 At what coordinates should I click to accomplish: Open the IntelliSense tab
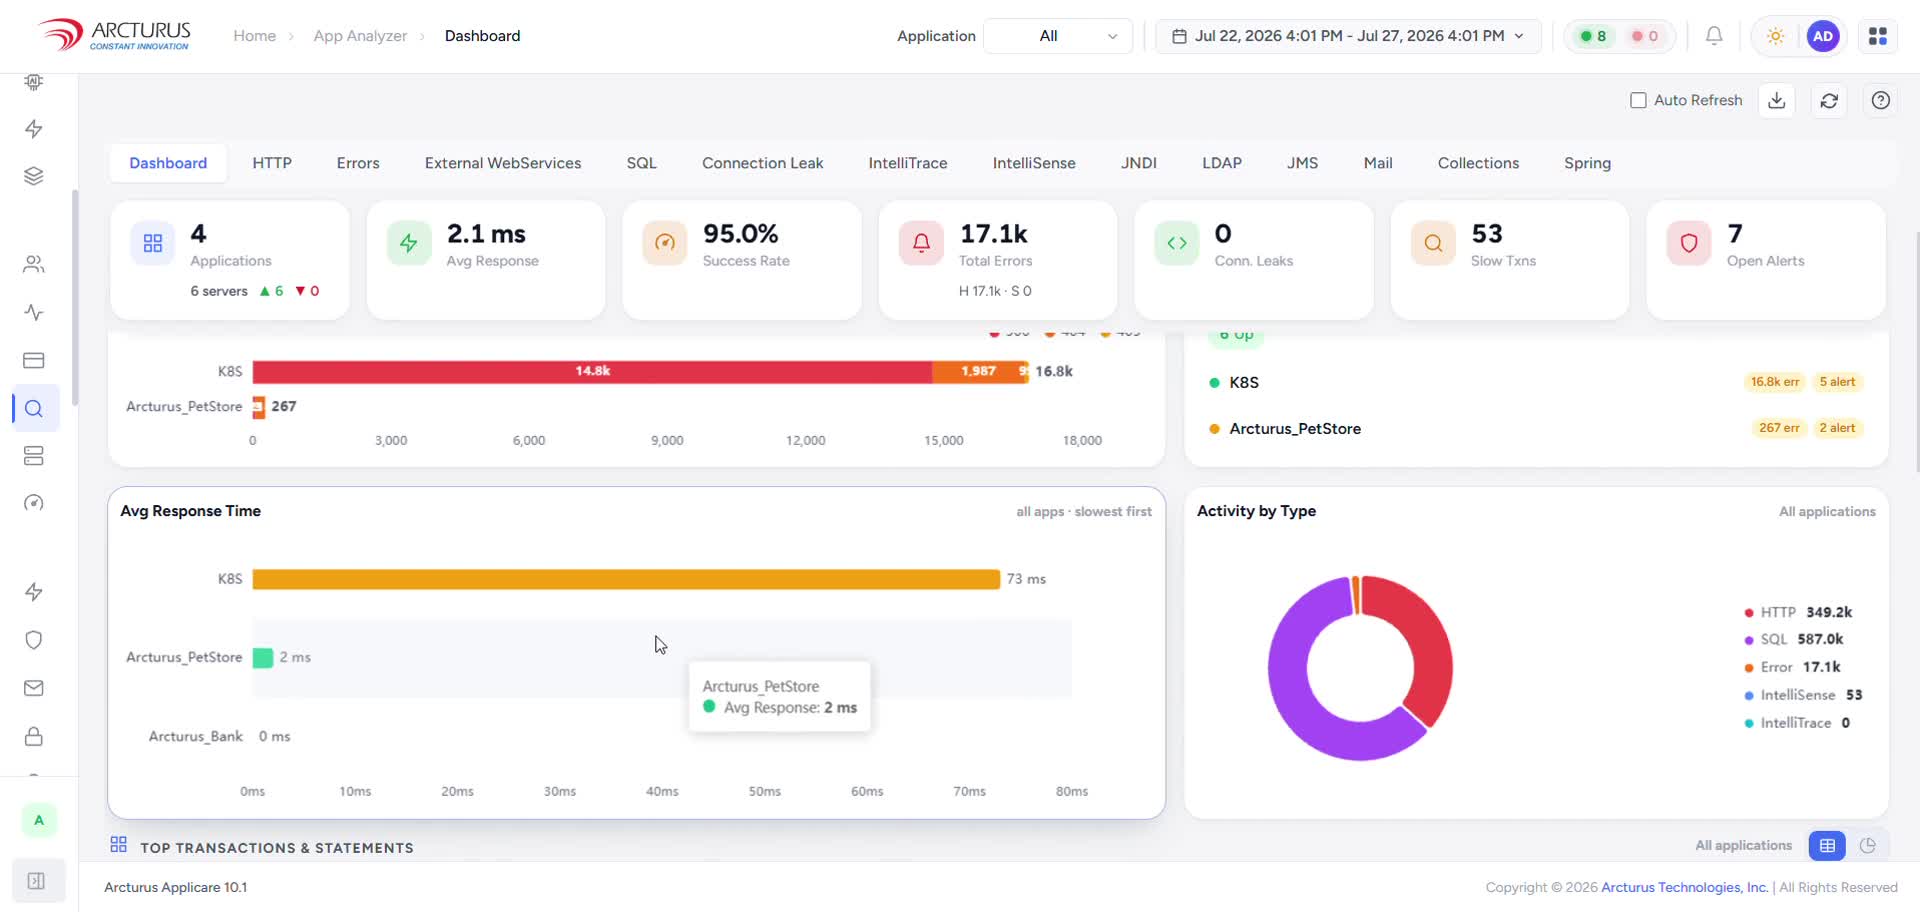[x=1034, y=163]
